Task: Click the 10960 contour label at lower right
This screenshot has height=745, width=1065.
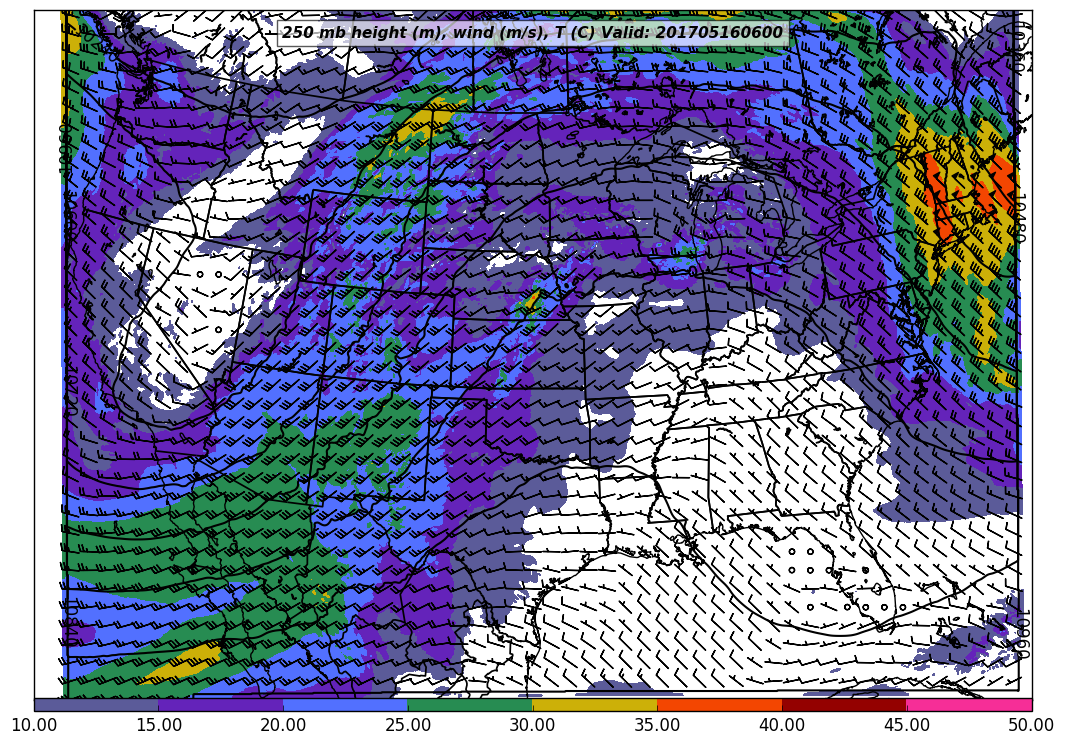Action: point(1018,635)
